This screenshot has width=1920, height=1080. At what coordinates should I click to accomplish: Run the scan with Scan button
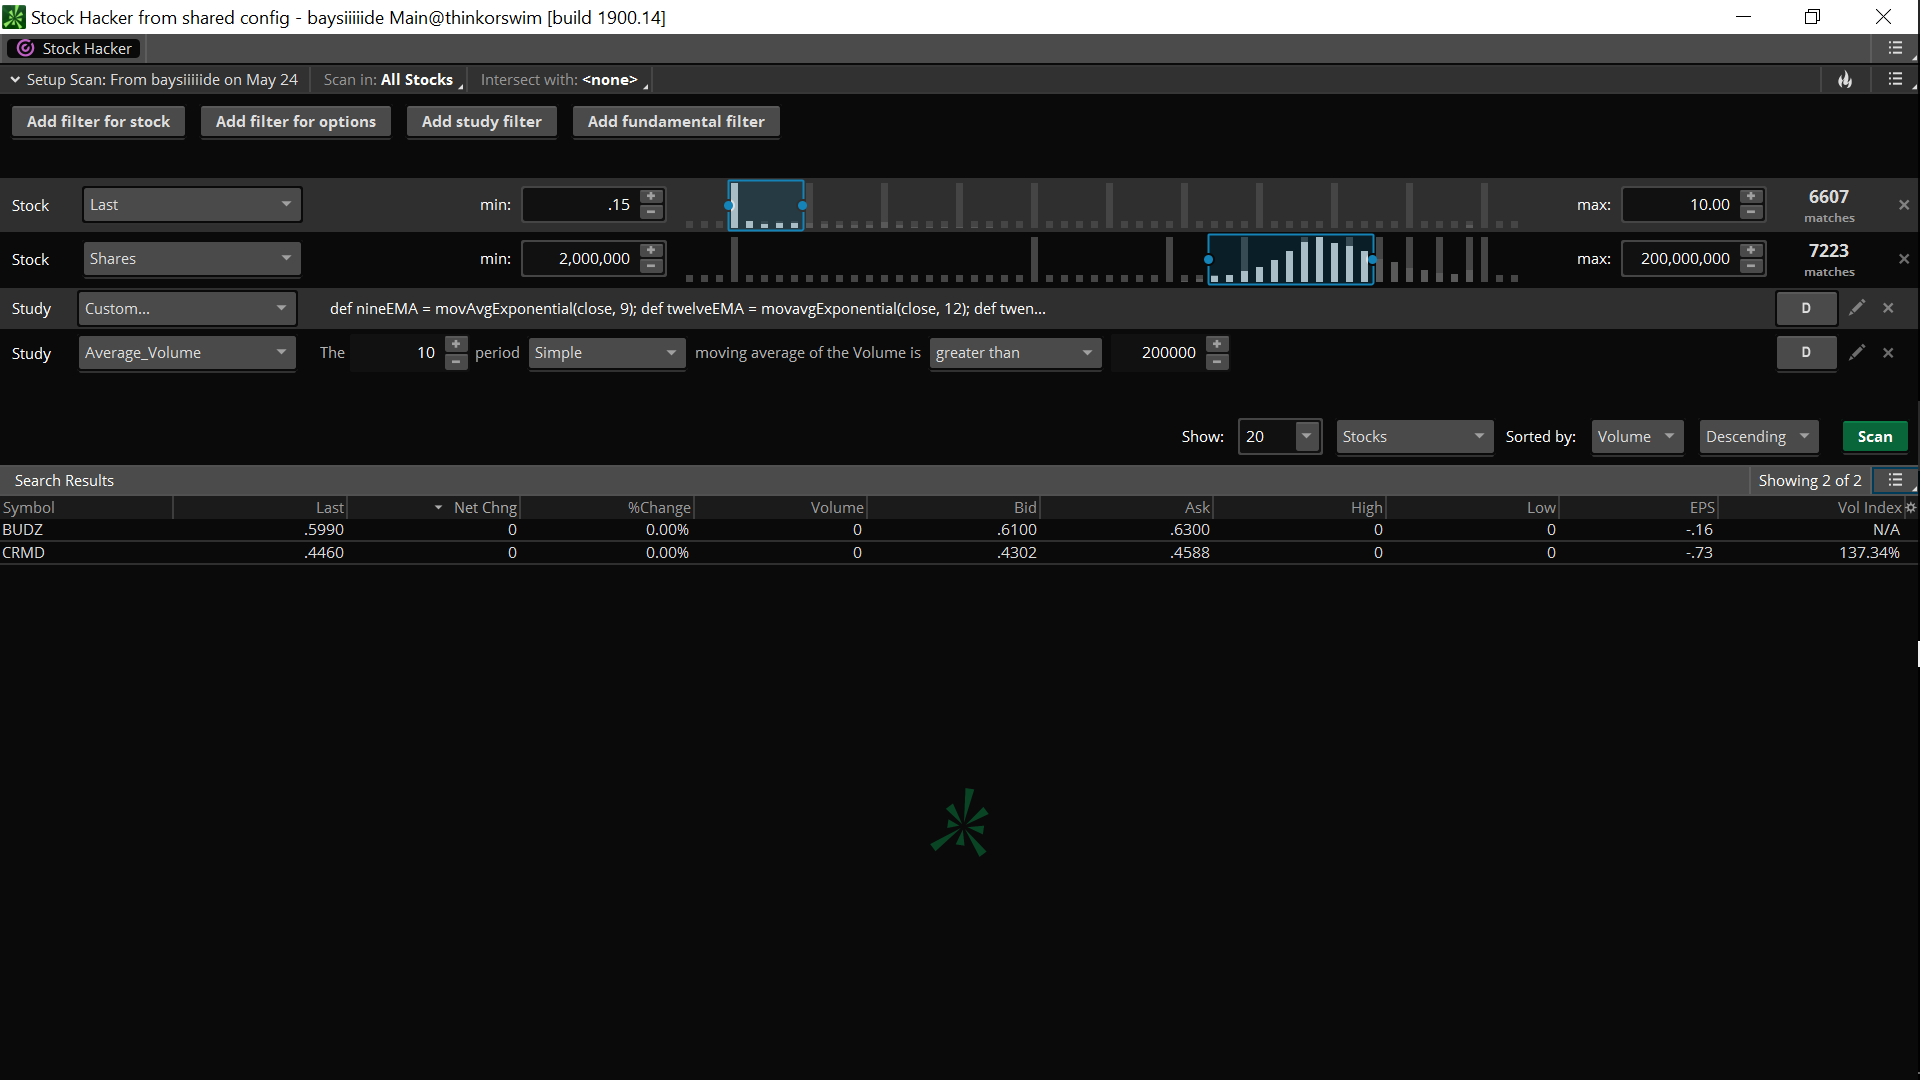[x=1875, y=437]
